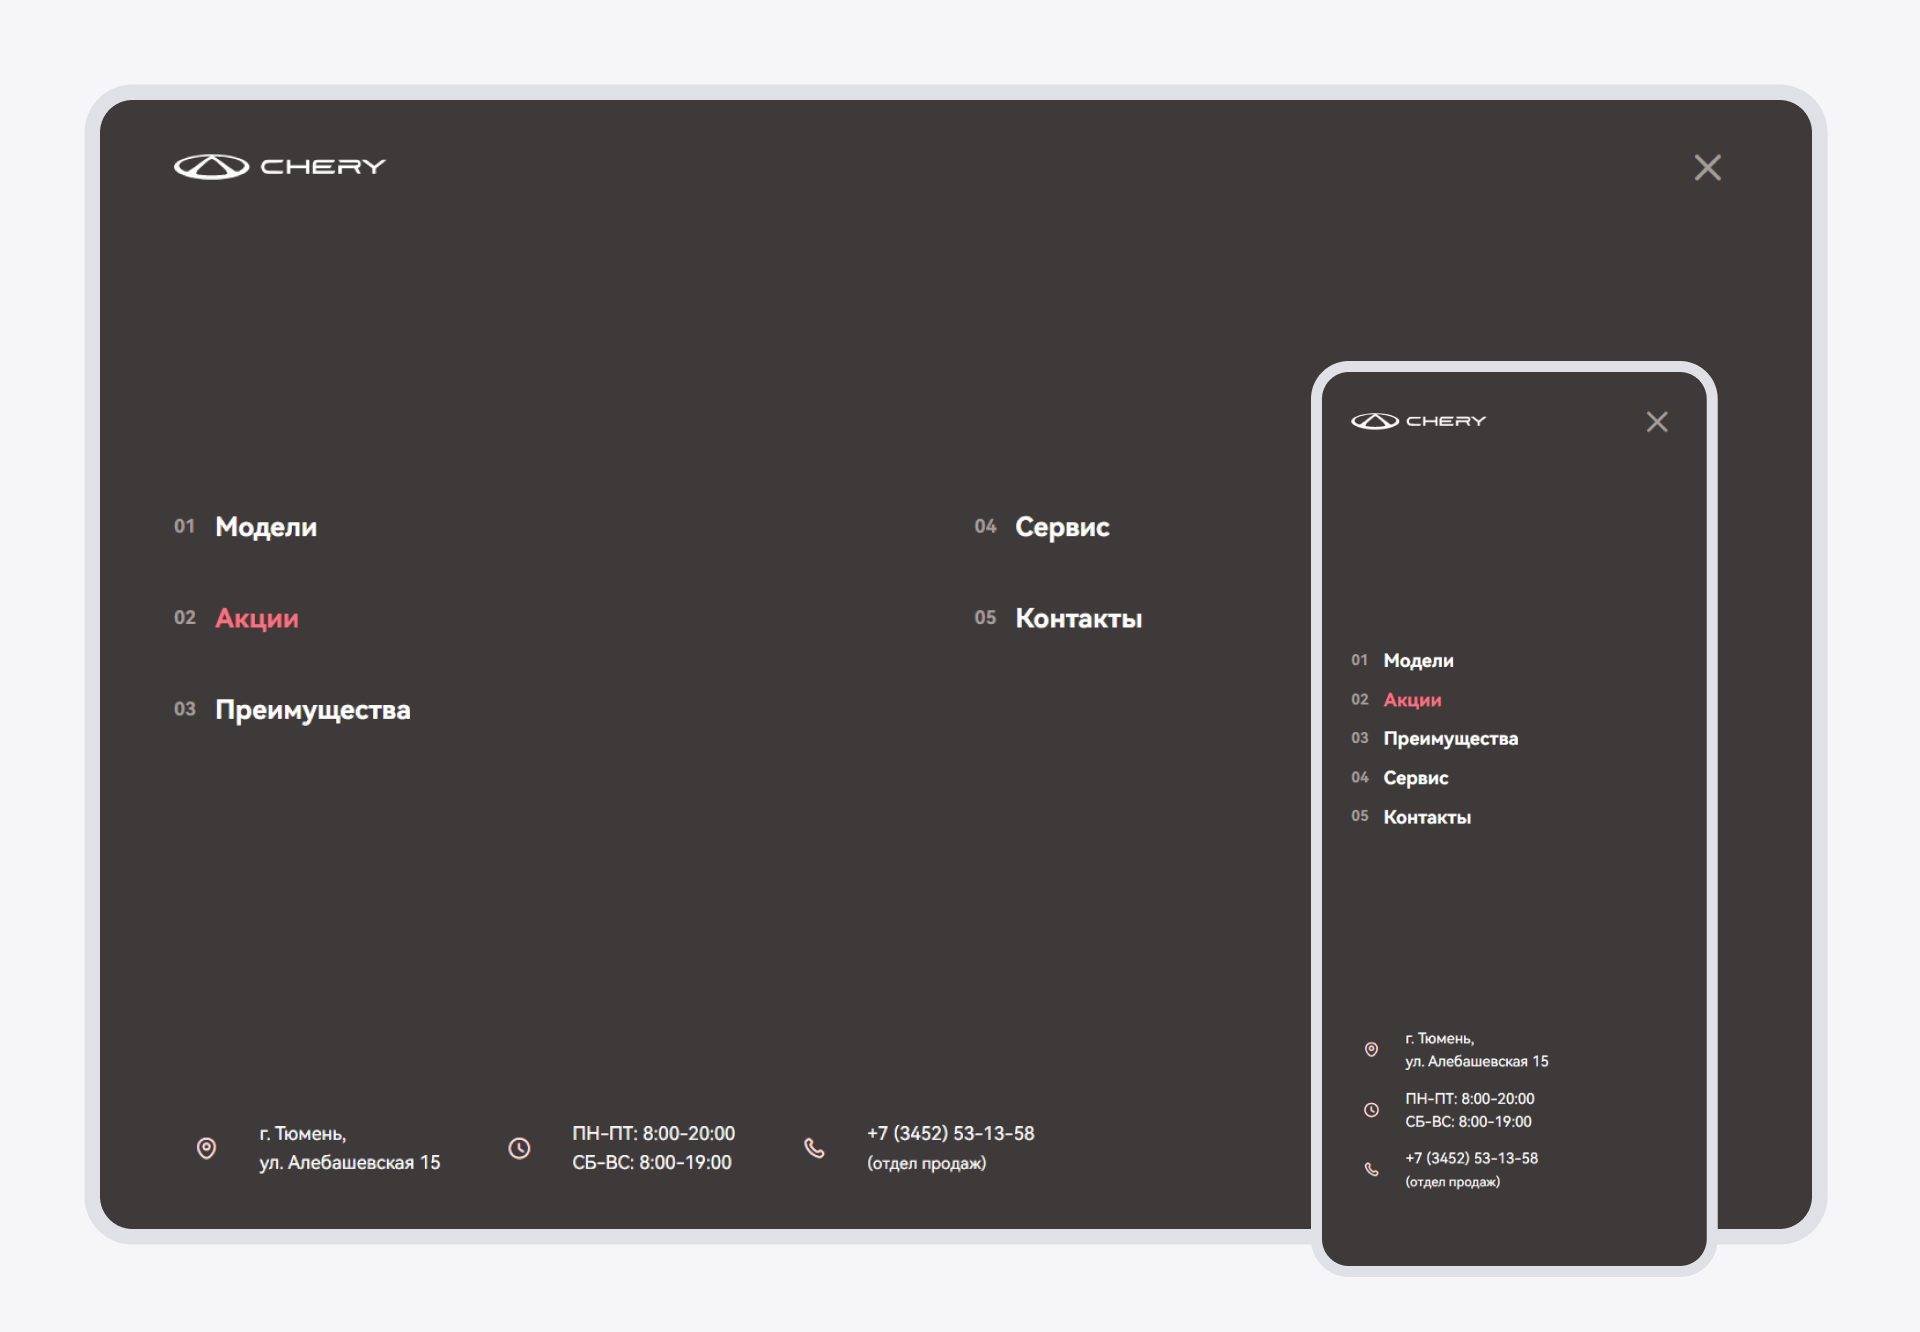
Task: Click the phone icon in desktop footer
Action: coord(814,1148)
